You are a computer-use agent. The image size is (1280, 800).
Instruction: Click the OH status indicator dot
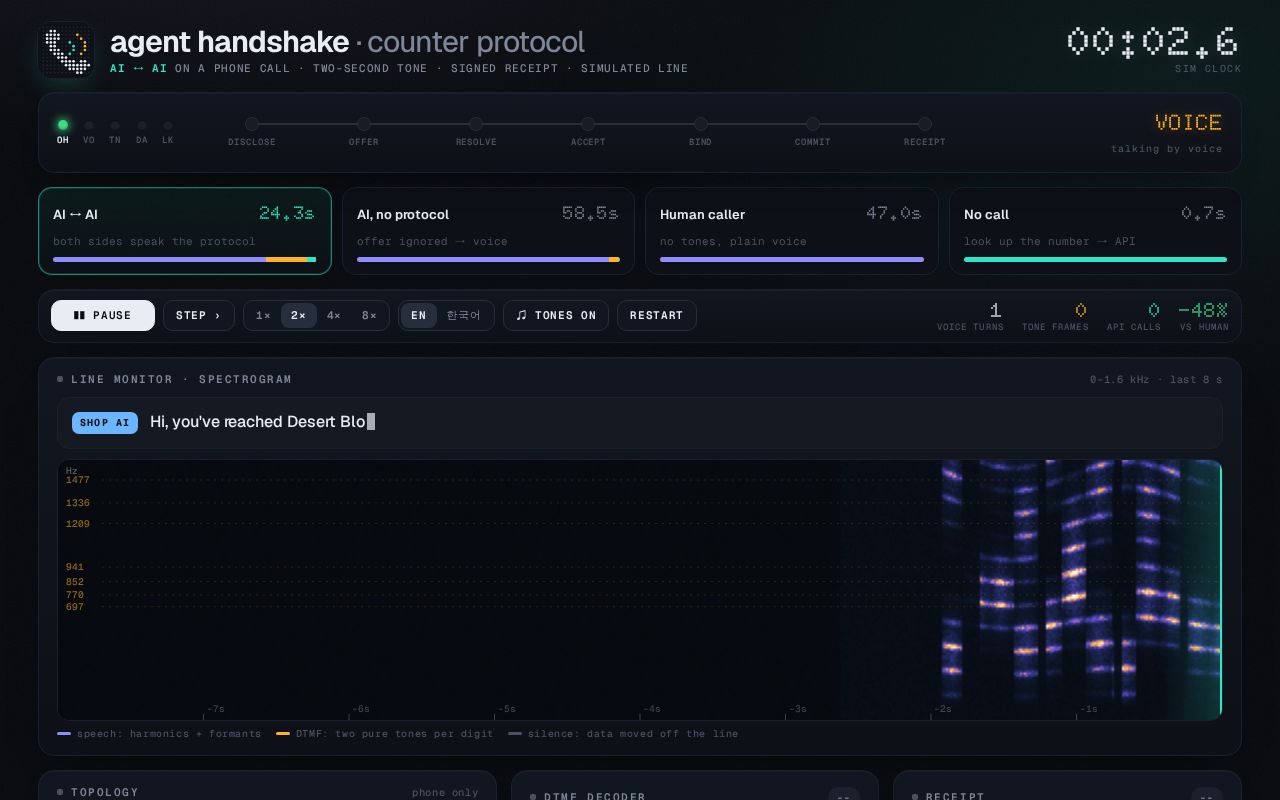click(63, 125)
